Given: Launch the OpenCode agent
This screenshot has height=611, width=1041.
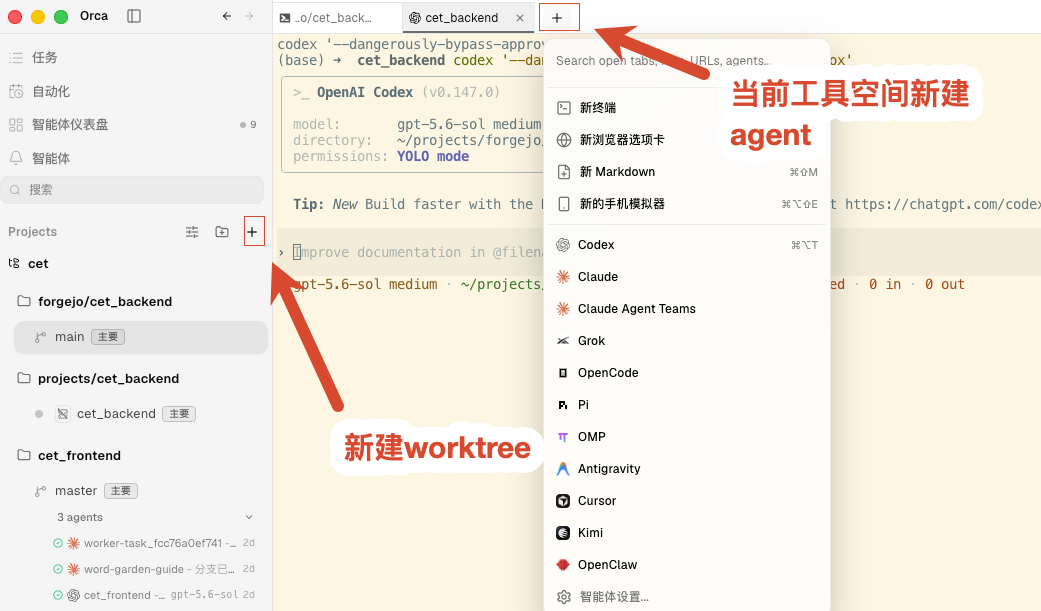Looking at the screenshot, I should [x=687, y=373].
